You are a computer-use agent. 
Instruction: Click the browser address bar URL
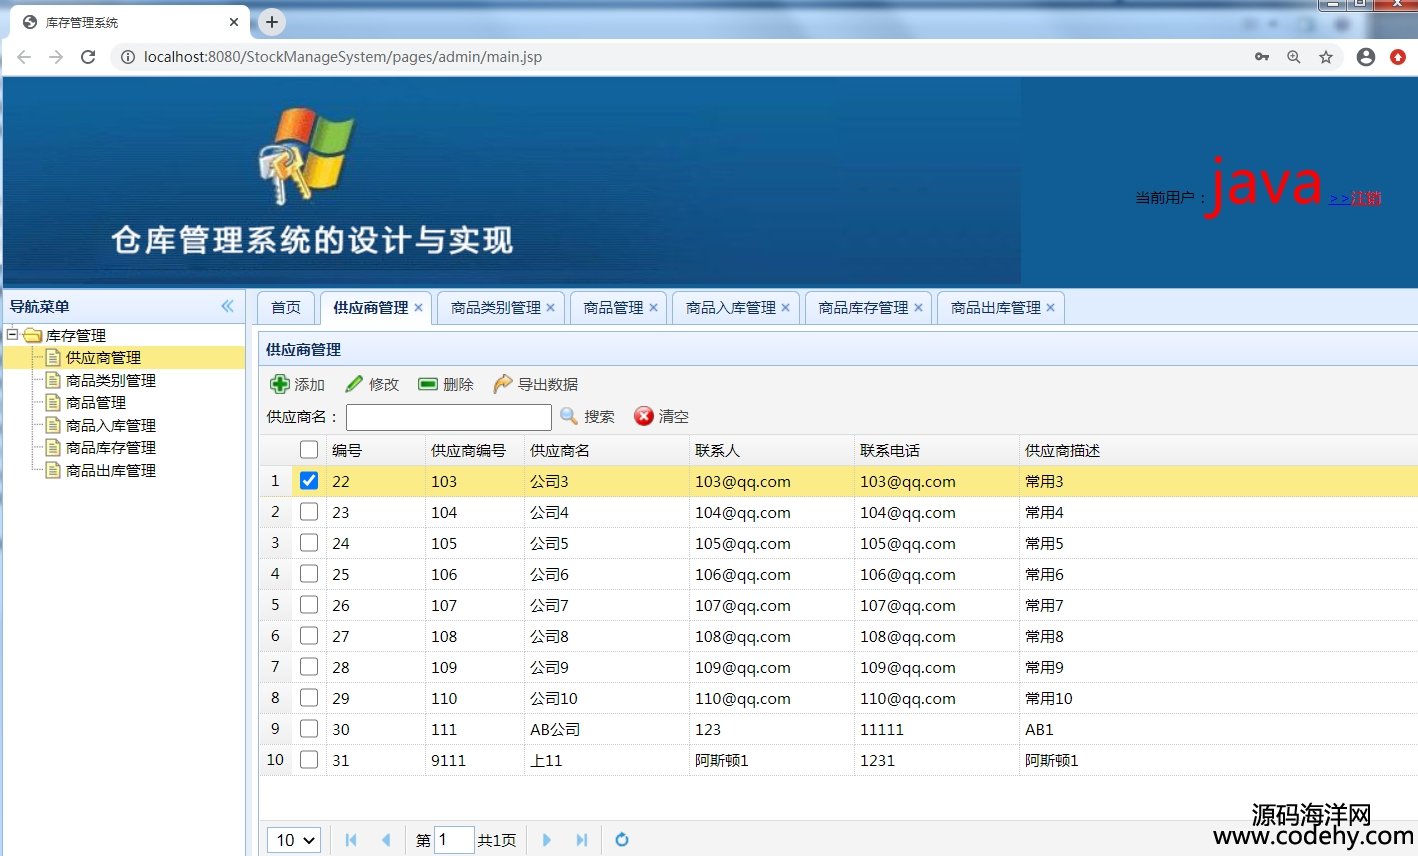343,57
